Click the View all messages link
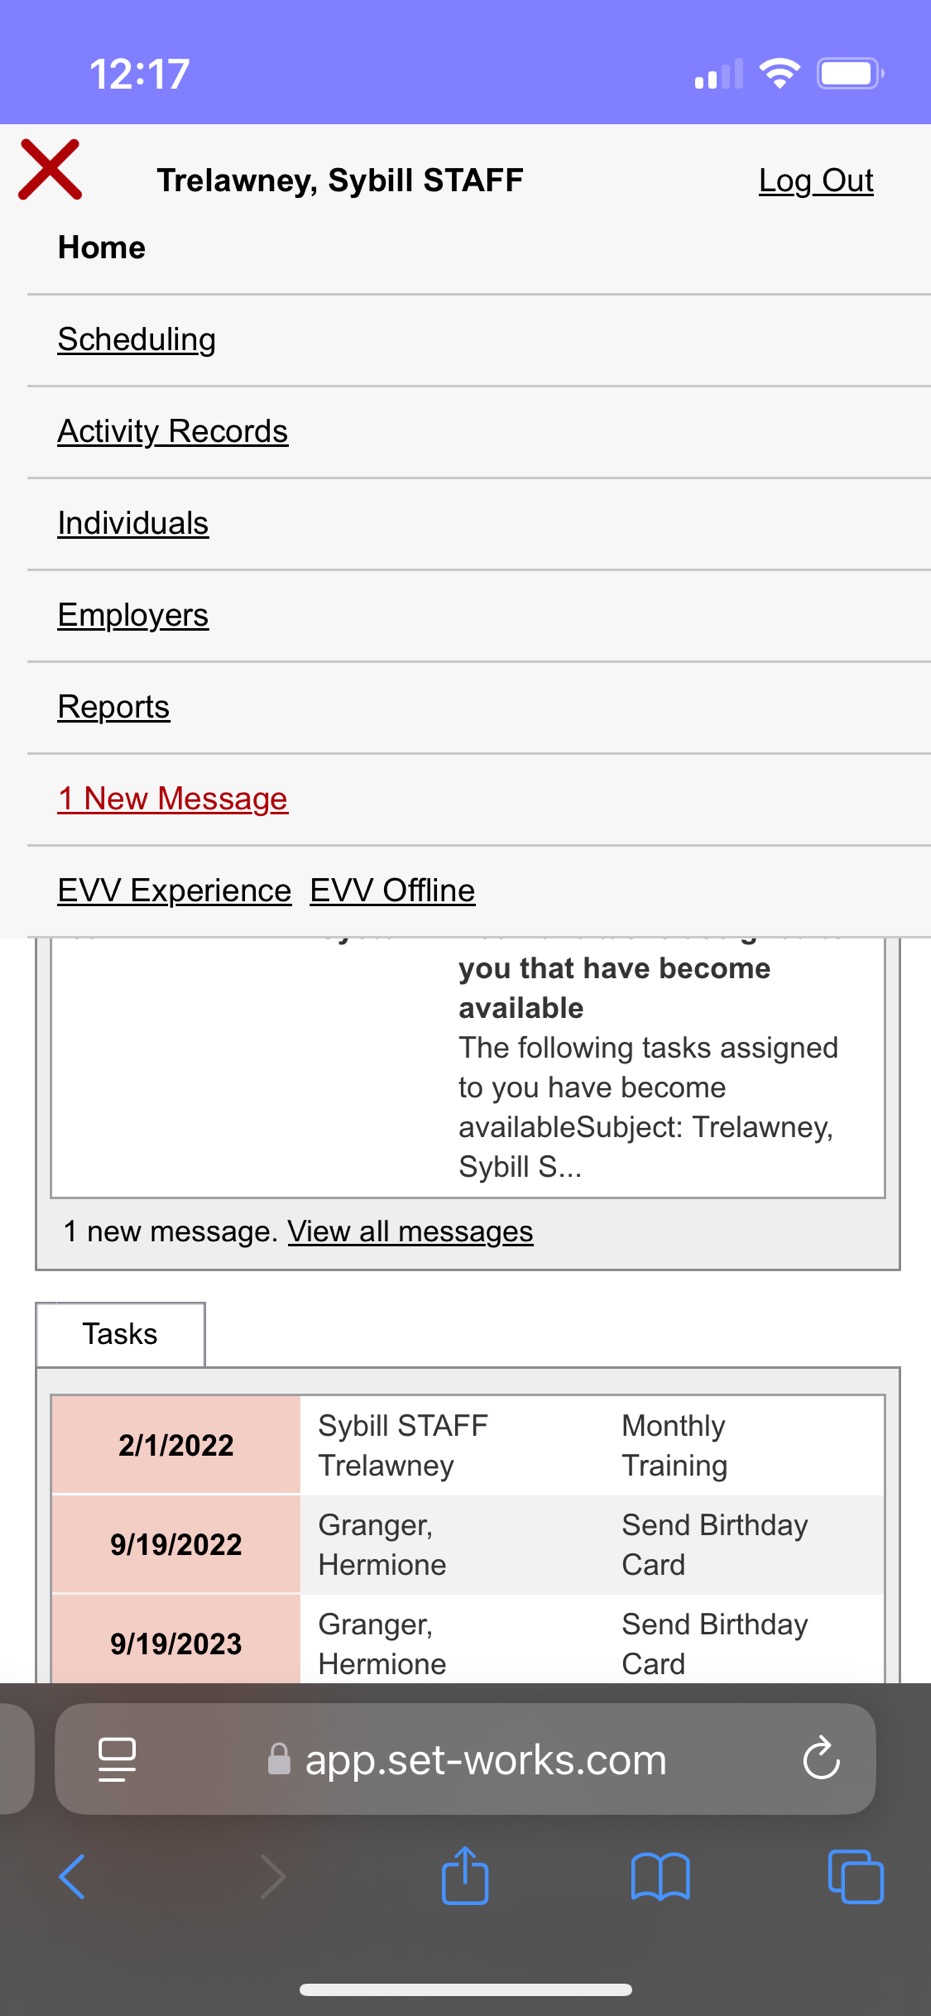This screenshot has width=931, height=2016. click(410, 1231)
